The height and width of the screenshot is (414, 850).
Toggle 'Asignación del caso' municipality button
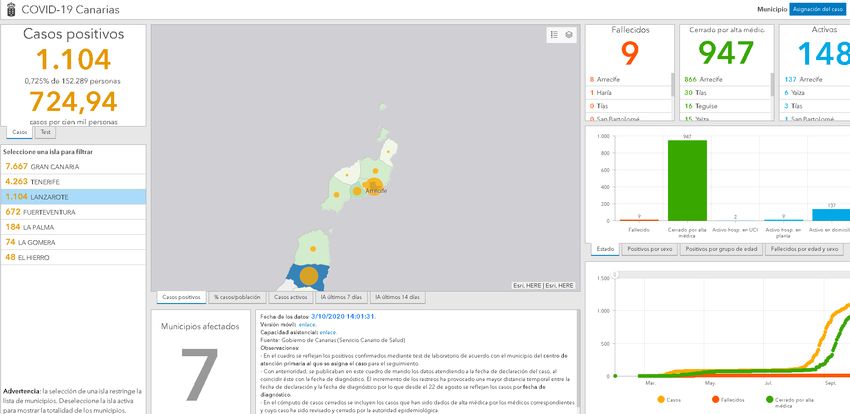coord(817,9)
